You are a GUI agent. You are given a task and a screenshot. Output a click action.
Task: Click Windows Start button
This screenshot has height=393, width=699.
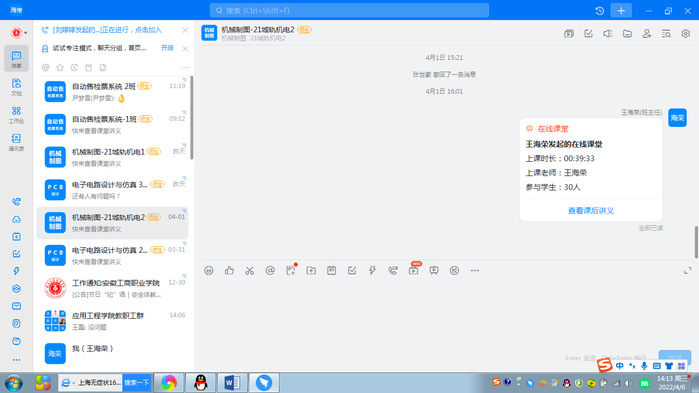13,383
